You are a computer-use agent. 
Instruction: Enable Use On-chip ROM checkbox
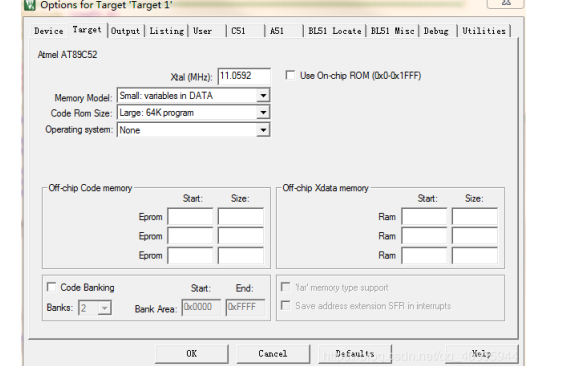coord(290,75)
